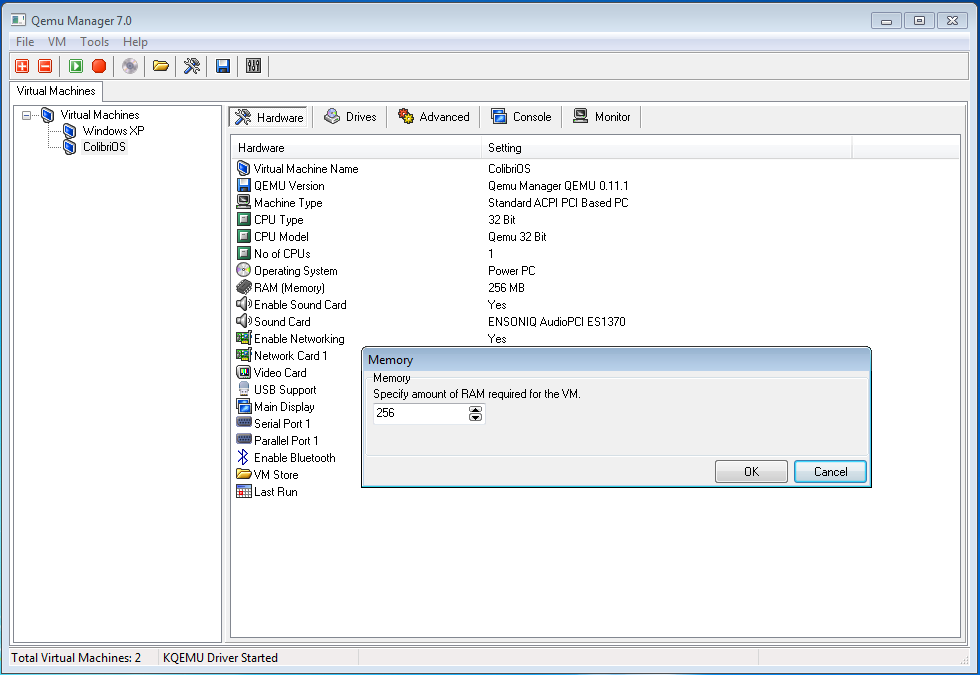The height and width of the screenshot is (675, 980).
Task: Click 'KQEMU Driver Started' in status bar
Action: (221, 658)
